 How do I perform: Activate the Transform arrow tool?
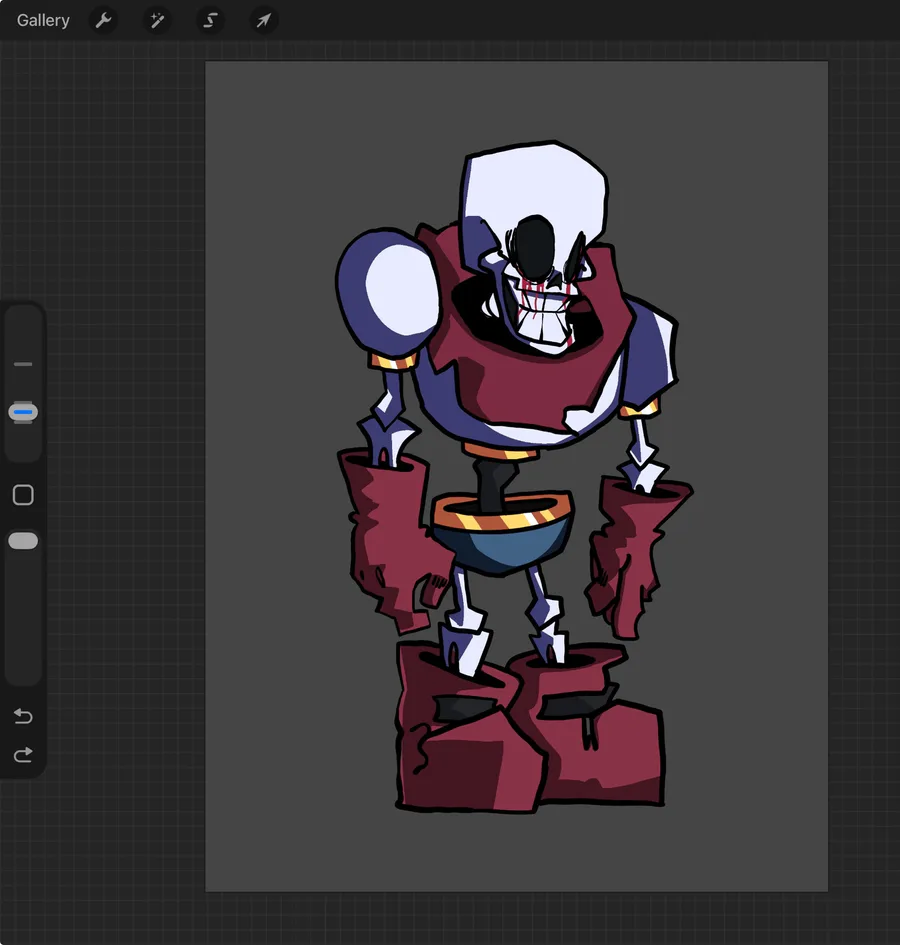tap(263, 20)
